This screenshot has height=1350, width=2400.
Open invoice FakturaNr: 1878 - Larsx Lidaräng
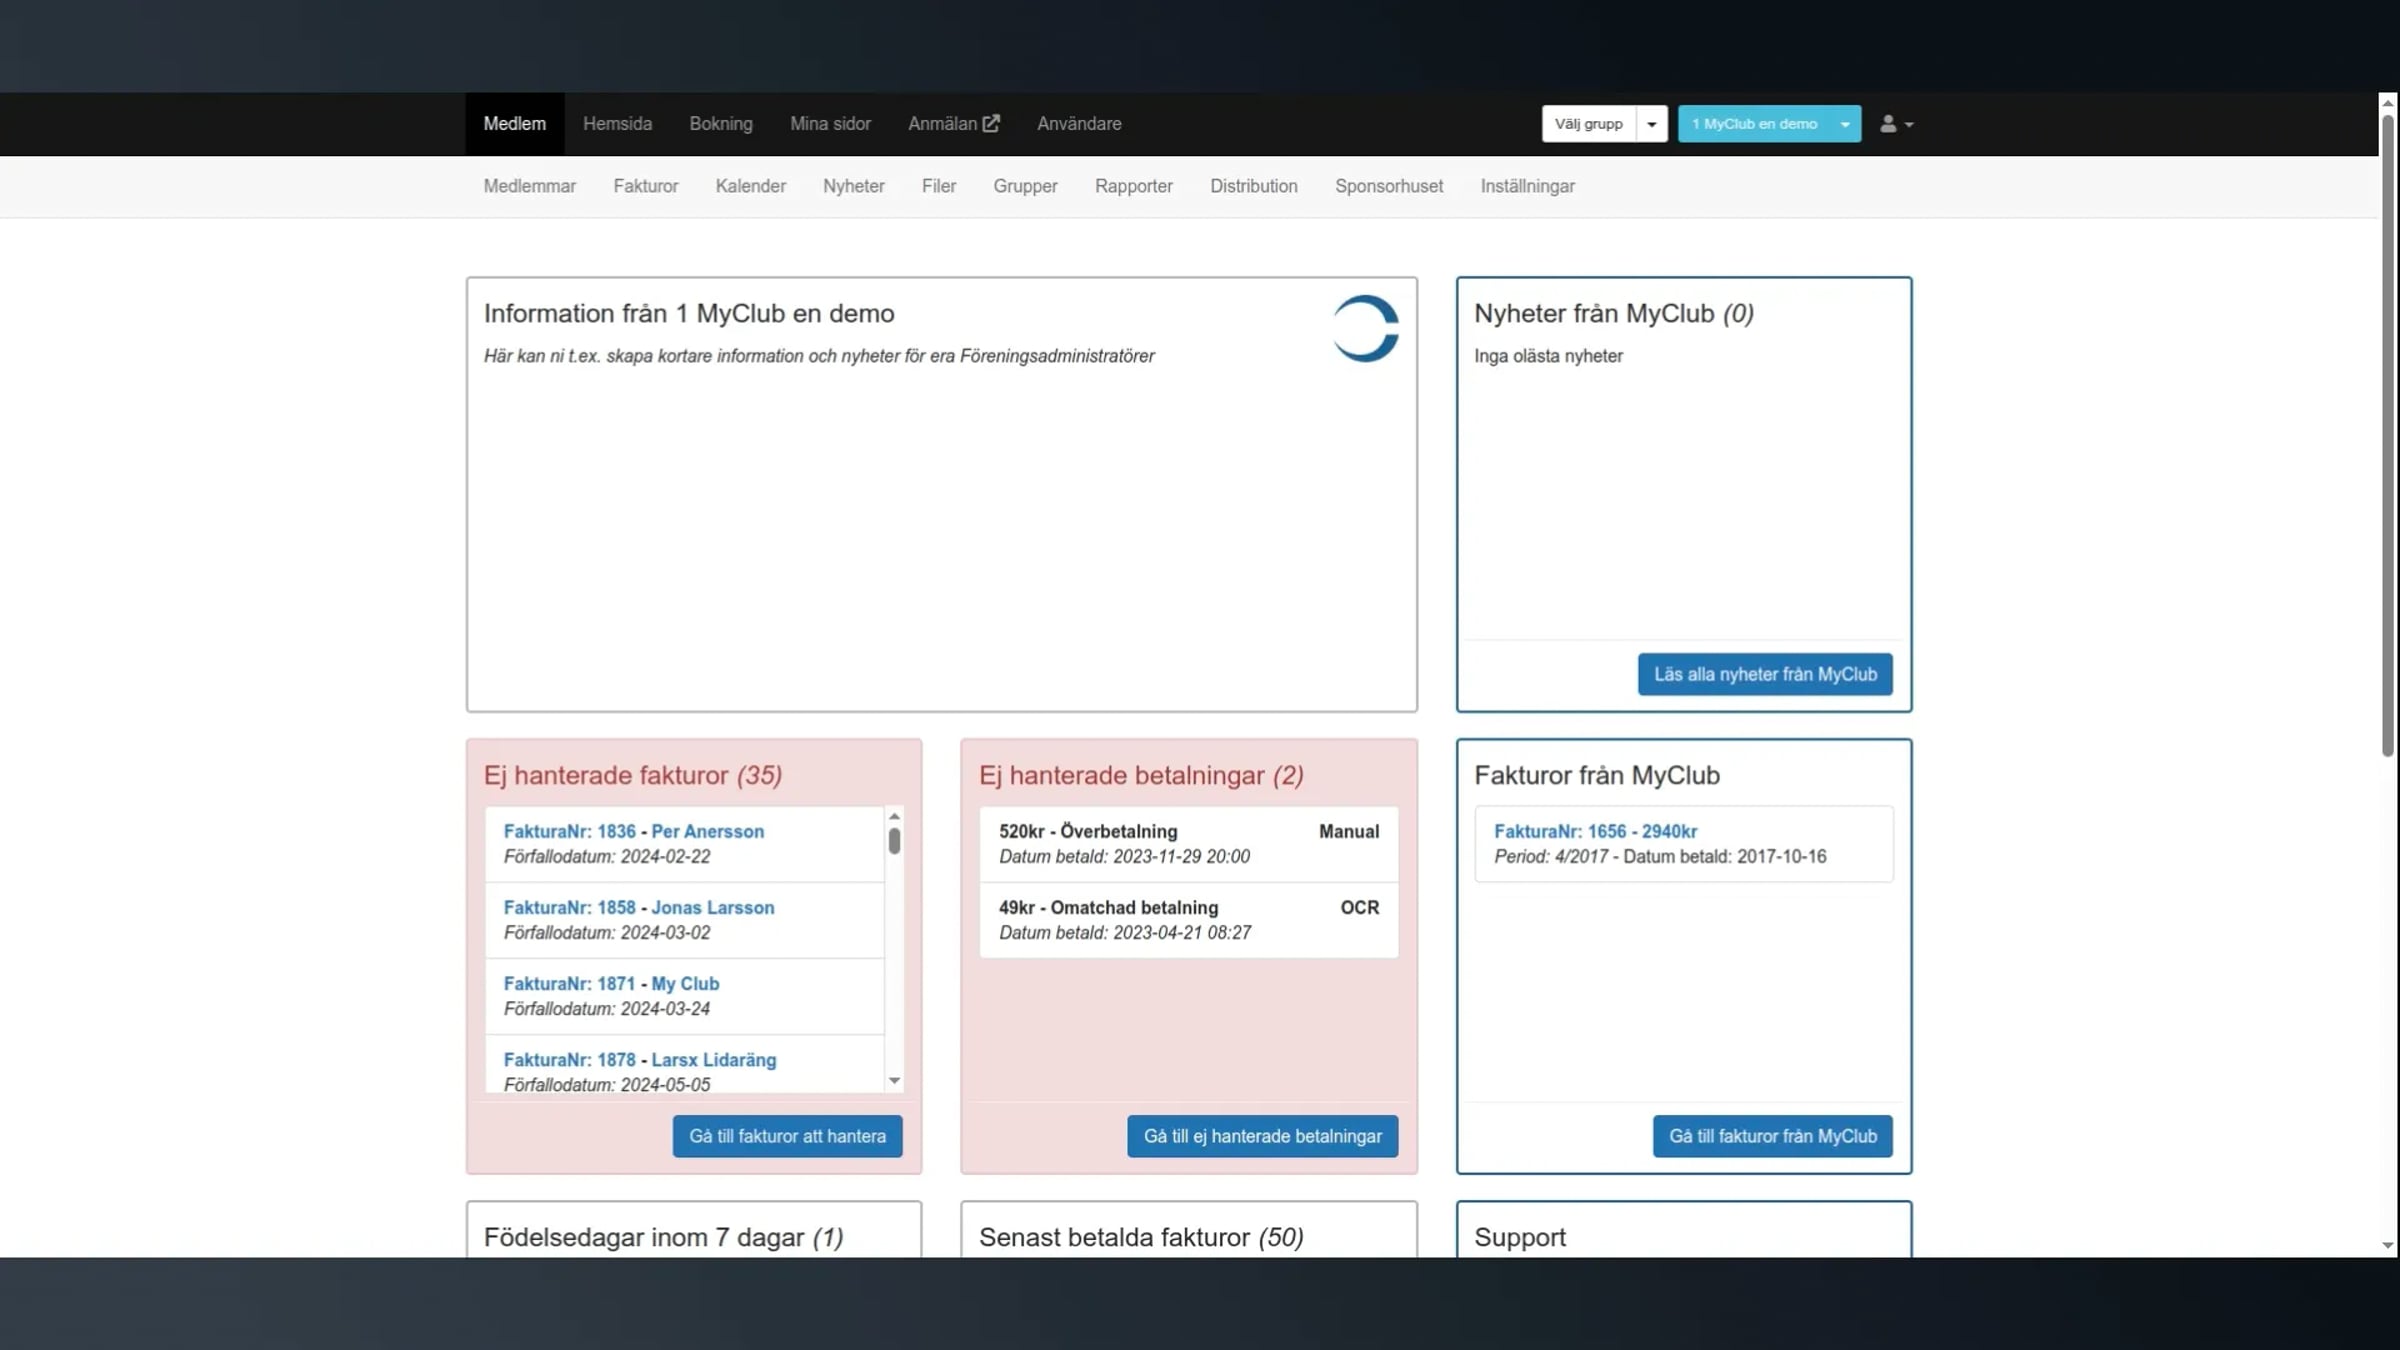click(640, 1059)
